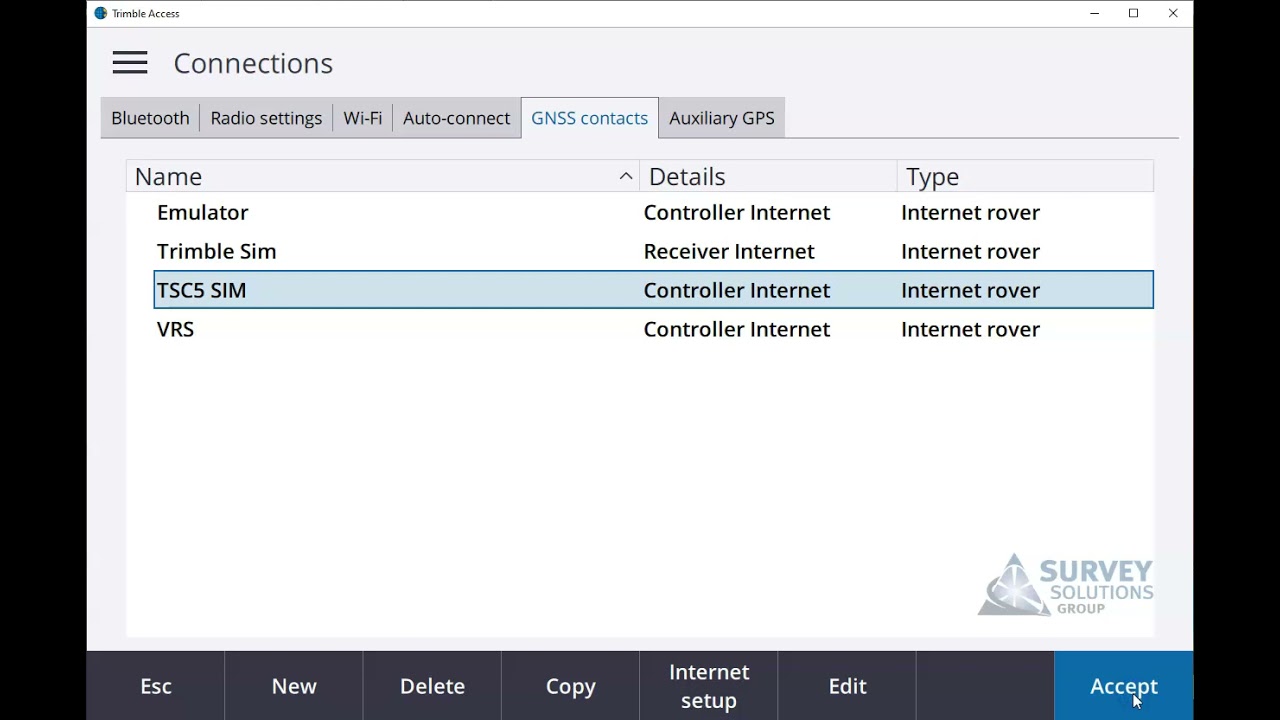Viewport: 1280px width, 720px height.
Task: Sort by the Type column header
Action: pos(1025,176)
